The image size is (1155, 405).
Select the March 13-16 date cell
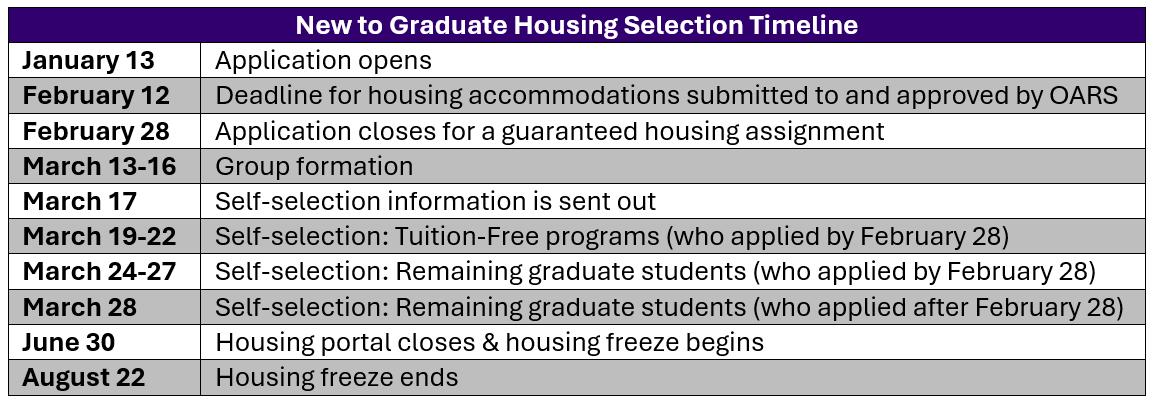(x=105, y=166)
